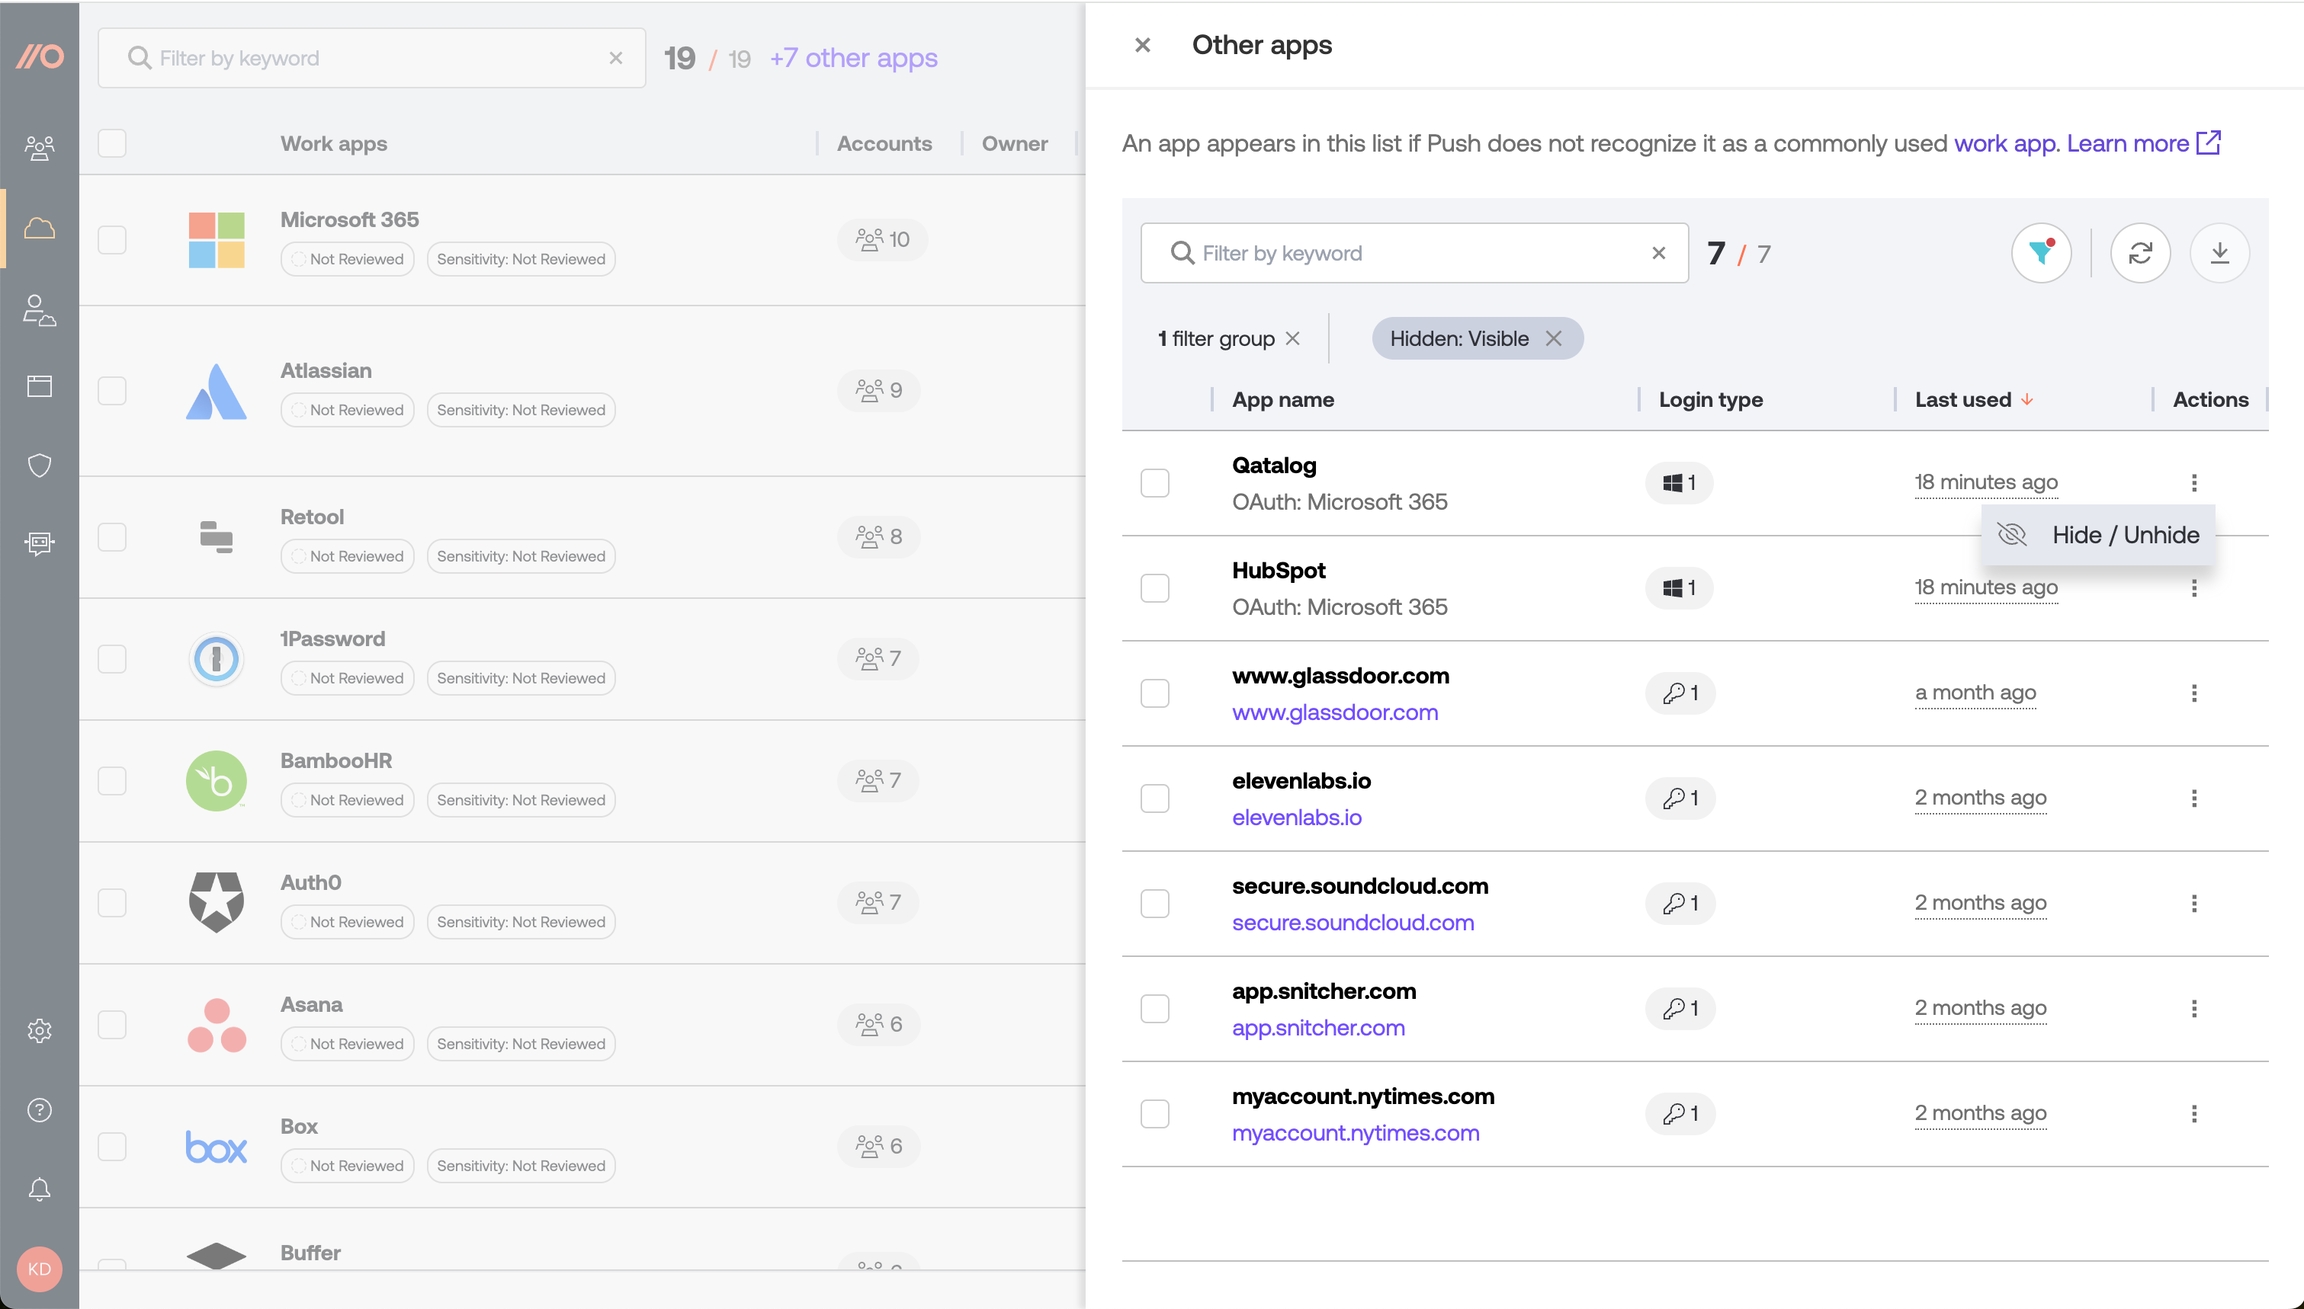
Task: Sort by Last used column header
Action: tap(1963, 399)
